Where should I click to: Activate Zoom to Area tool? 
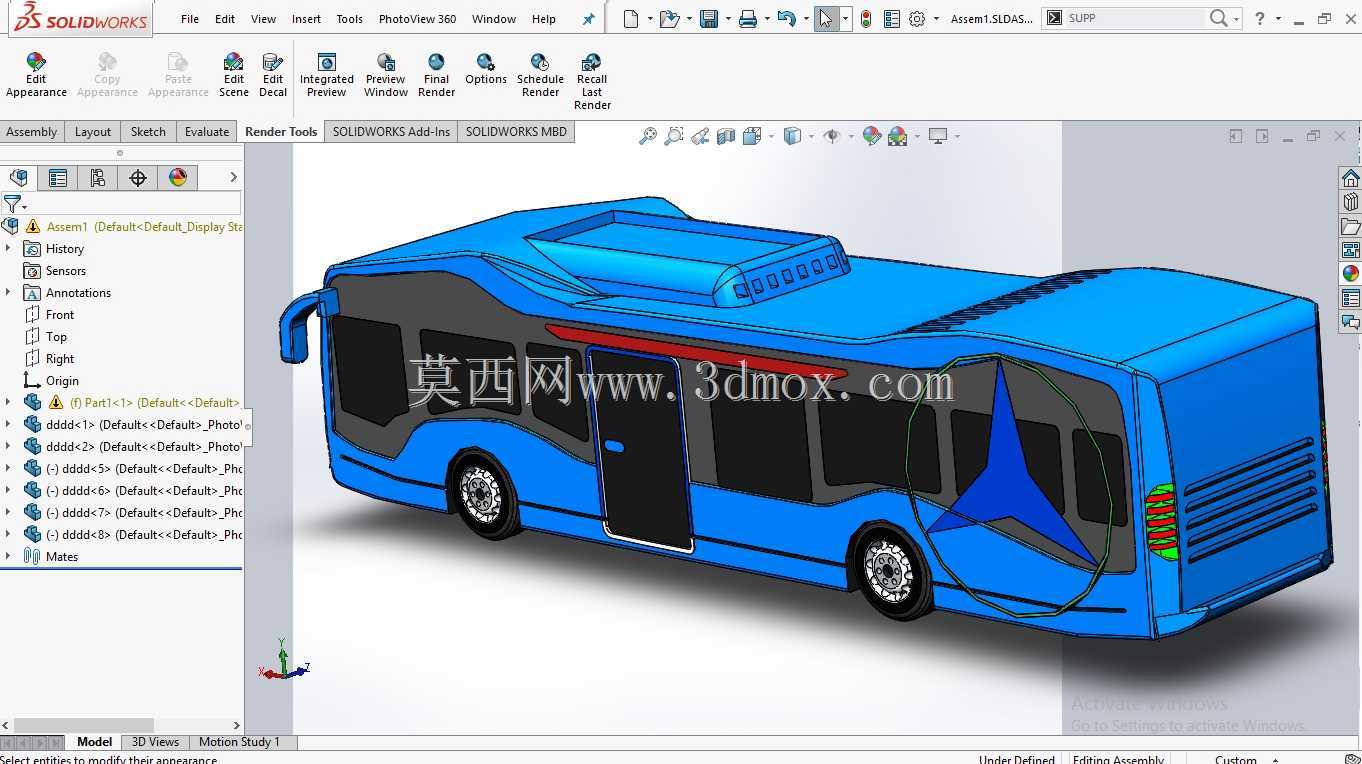[674, 136]
